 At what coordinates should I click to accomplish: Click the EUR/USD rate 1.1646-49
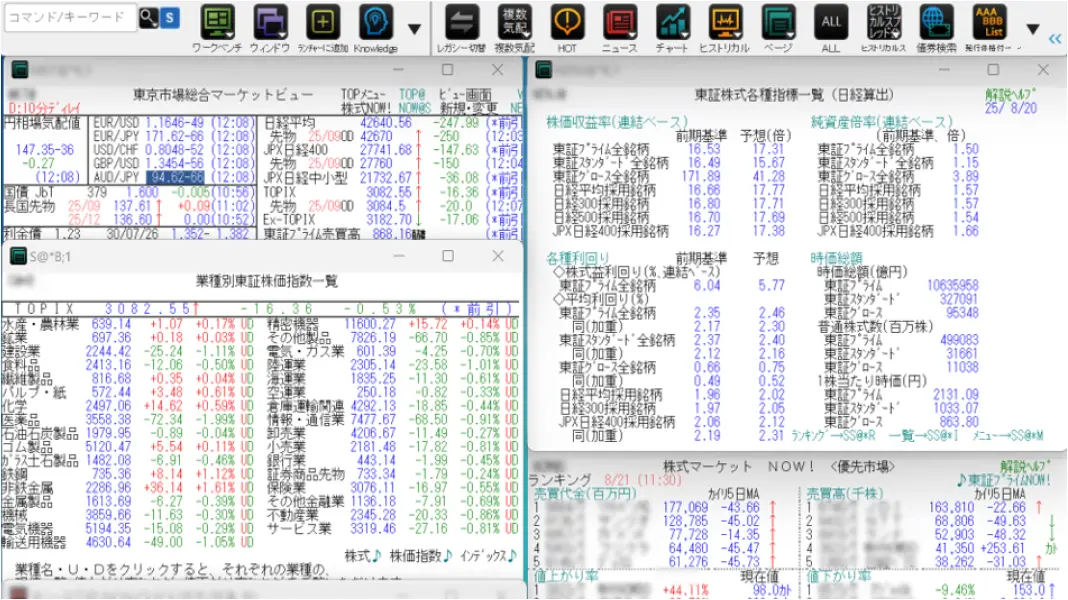(x=174, y=123)
